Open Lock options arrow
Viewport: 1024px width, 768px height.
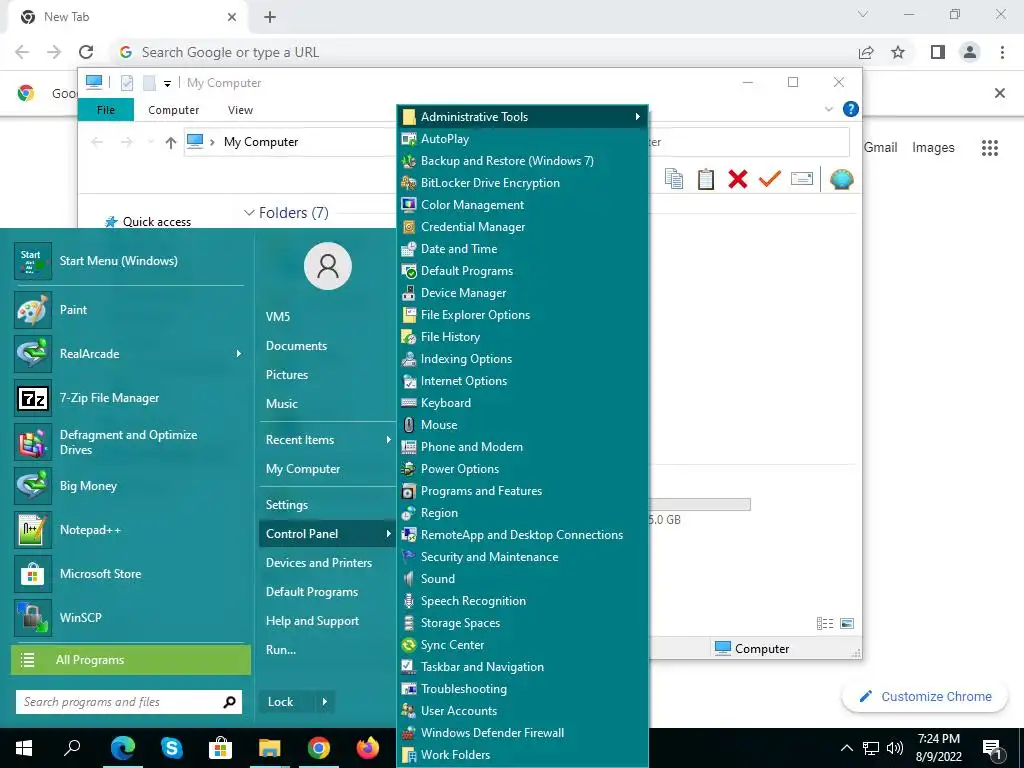(x=325, y=702)
